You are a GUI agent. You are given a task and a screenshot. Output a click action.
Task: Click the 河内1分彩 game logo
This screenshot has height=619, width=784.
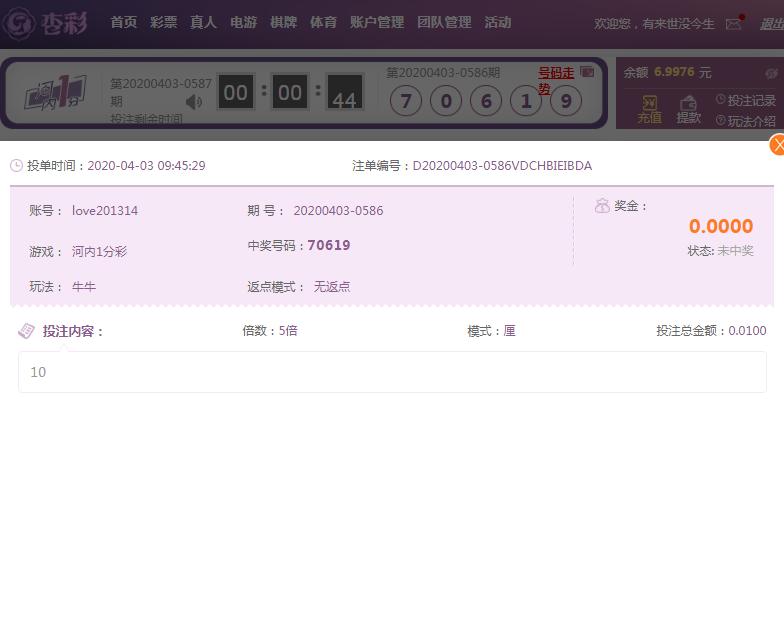click(54, 94)
